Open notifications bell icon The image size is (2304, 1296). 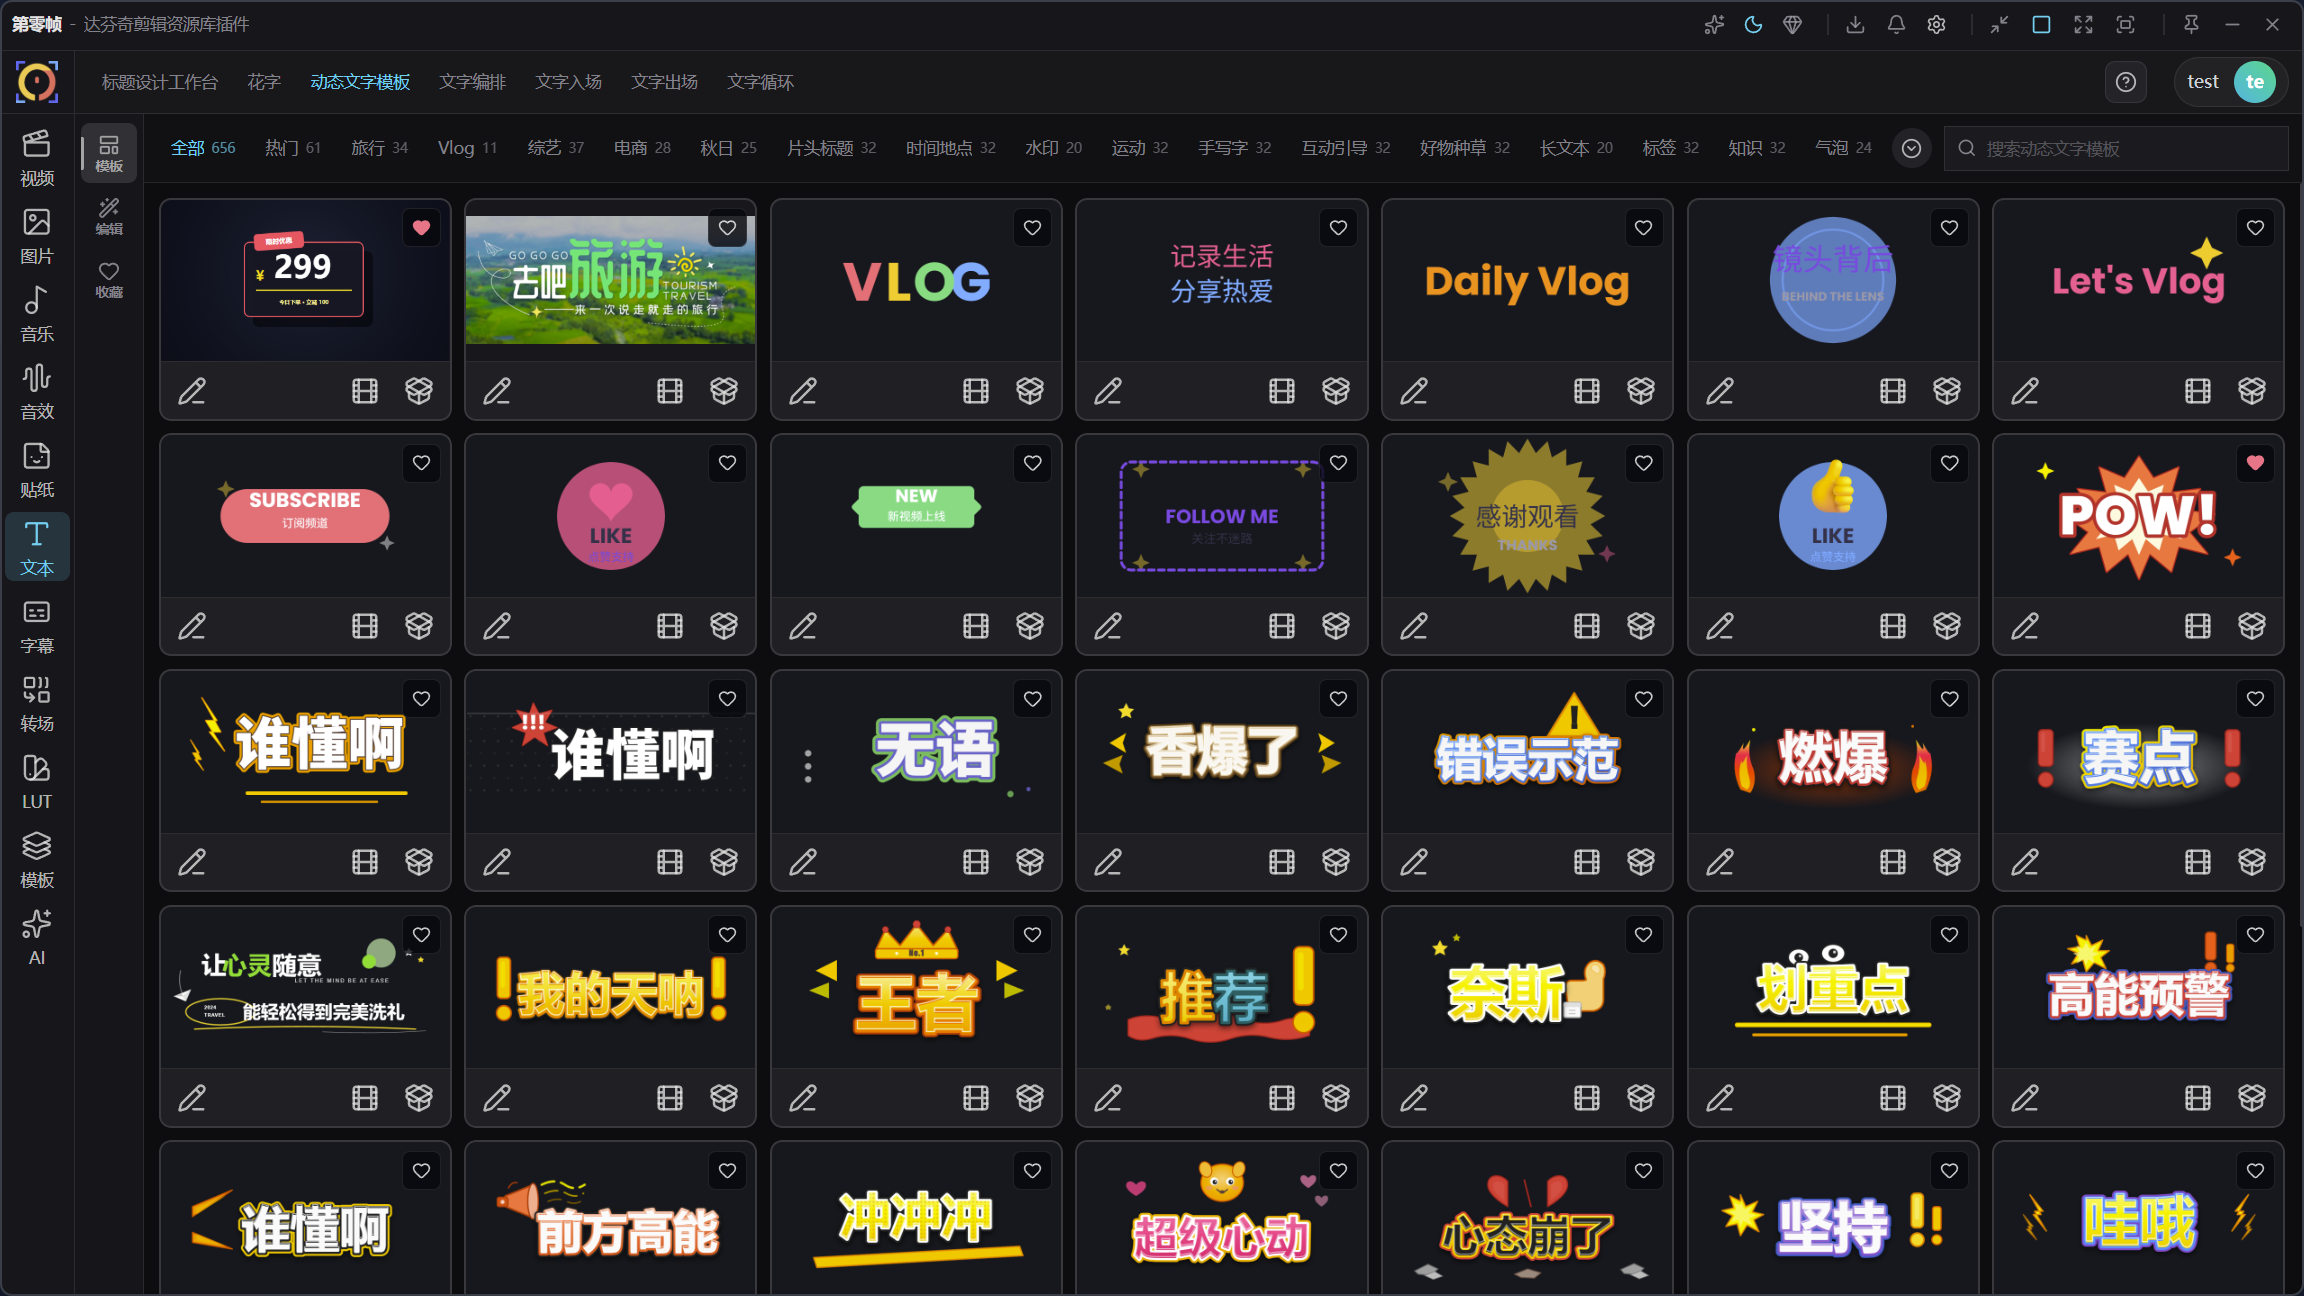1896,25
